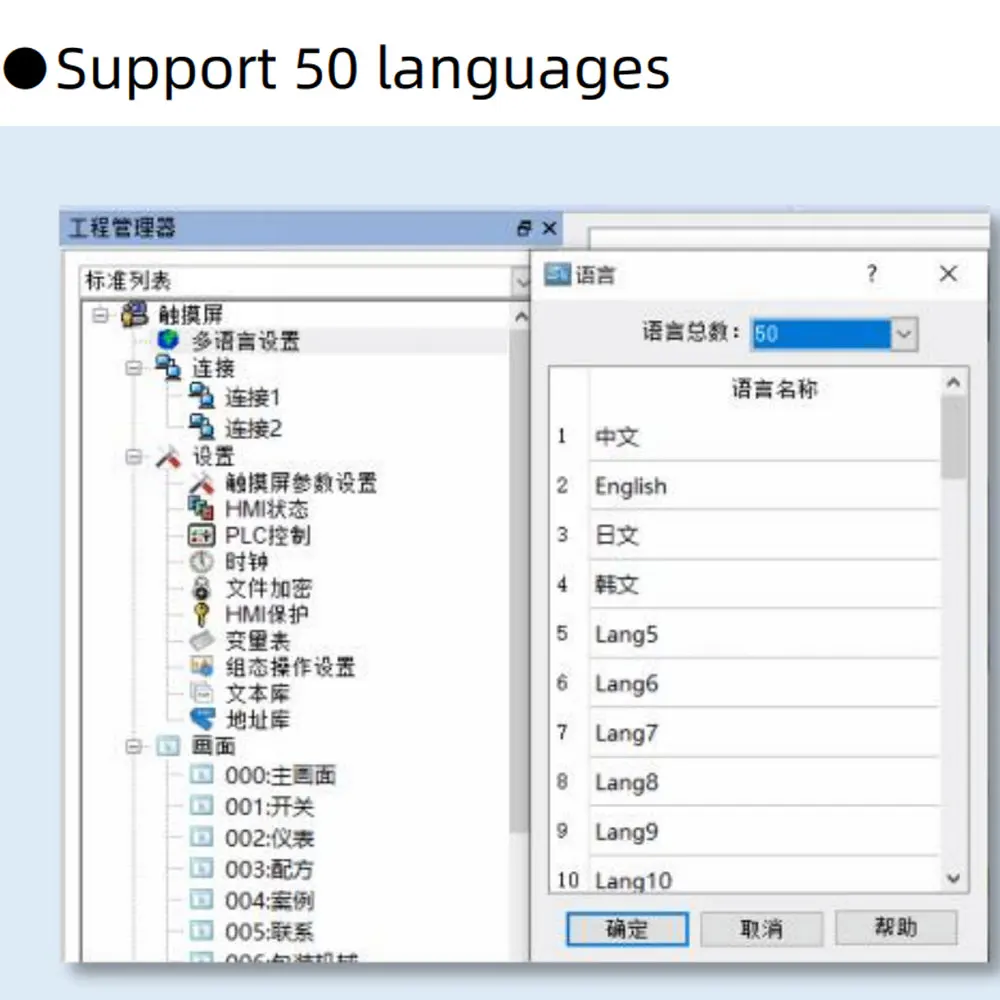Viewport: 1000px width, 1000px height.
Task: Click the 帮助 button
Action: 895,927
